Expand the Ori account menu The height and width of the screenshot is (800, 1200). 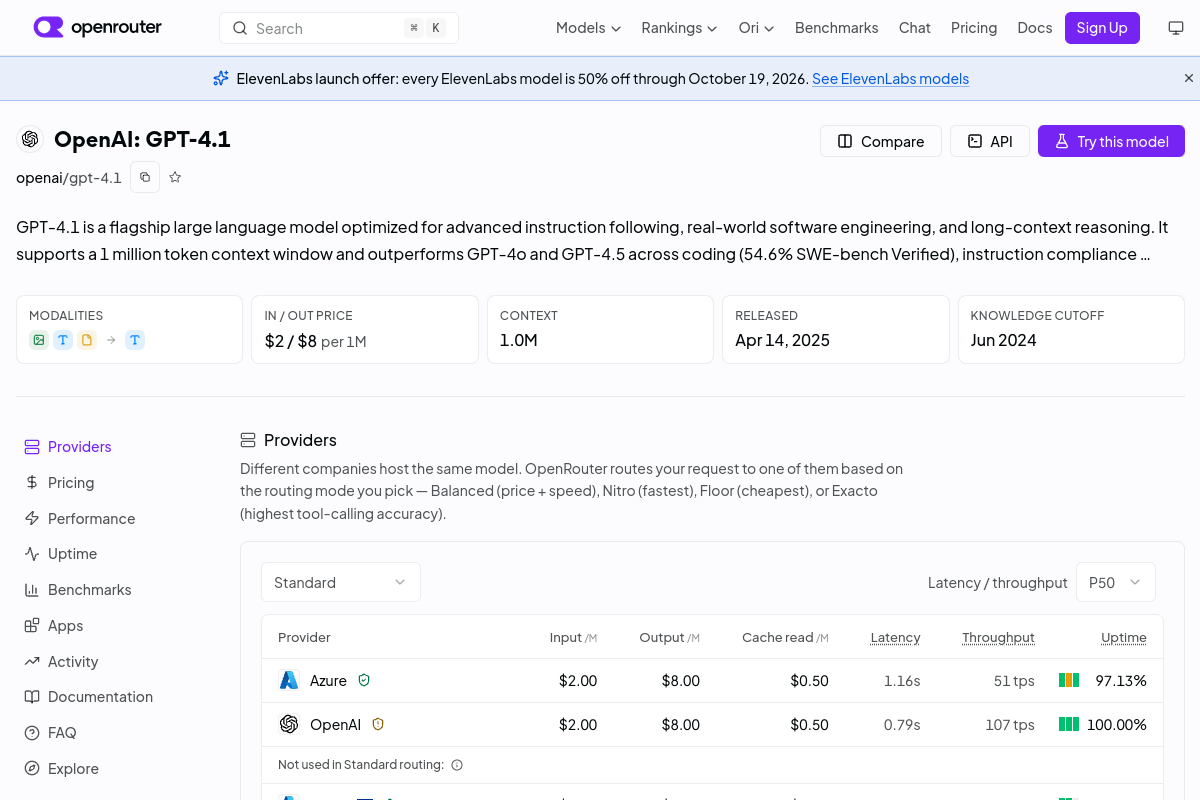(x=756, y=28)
